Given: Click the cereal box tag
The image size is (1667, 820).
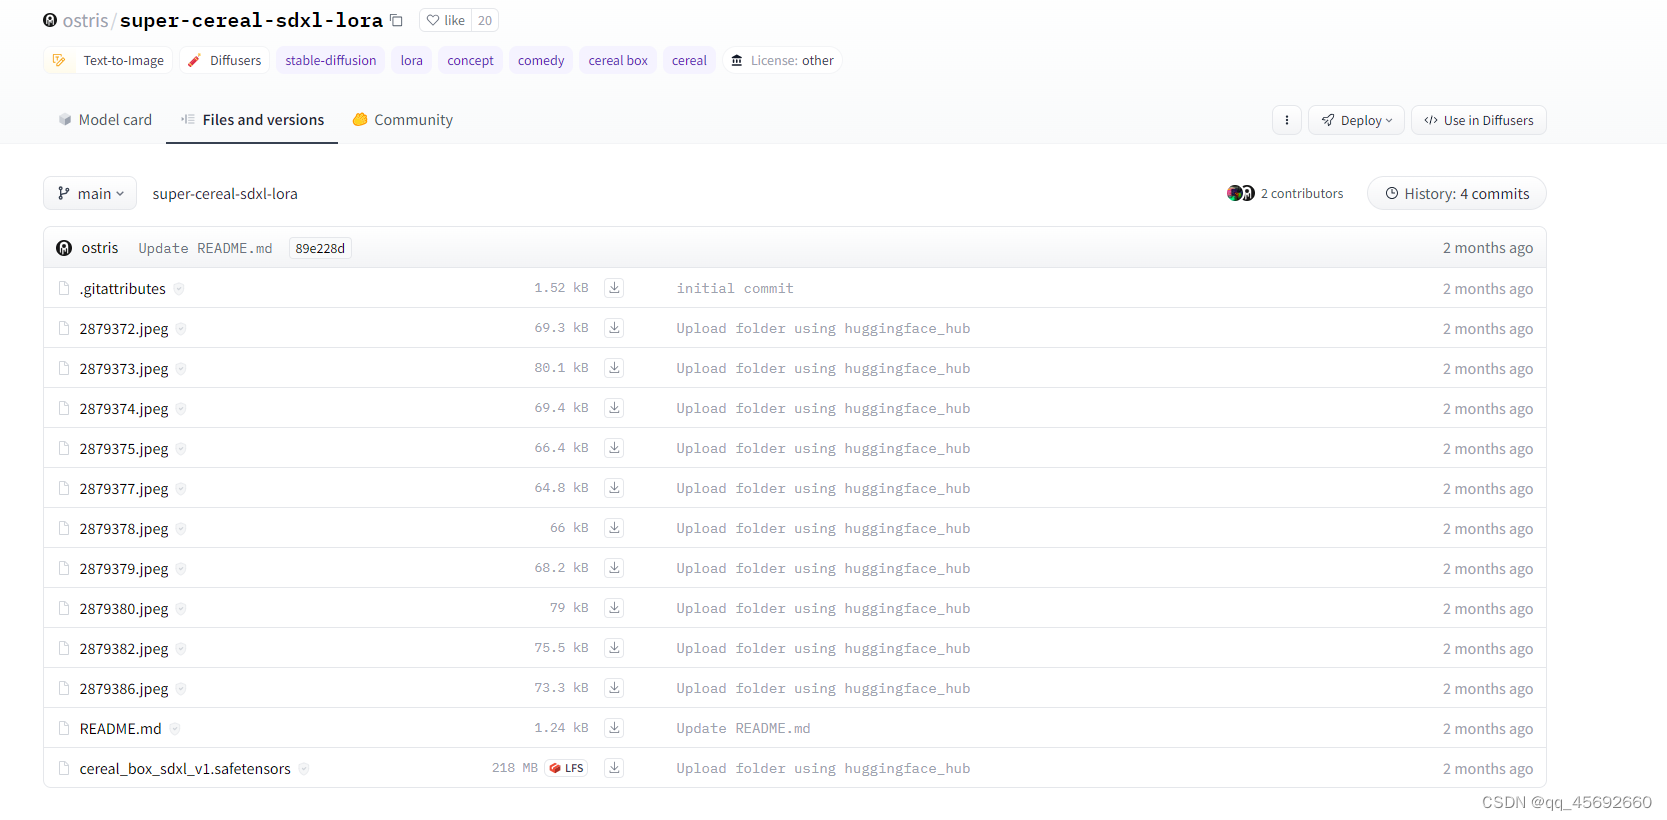Looking at the screenshot, I should click(618, 60).
